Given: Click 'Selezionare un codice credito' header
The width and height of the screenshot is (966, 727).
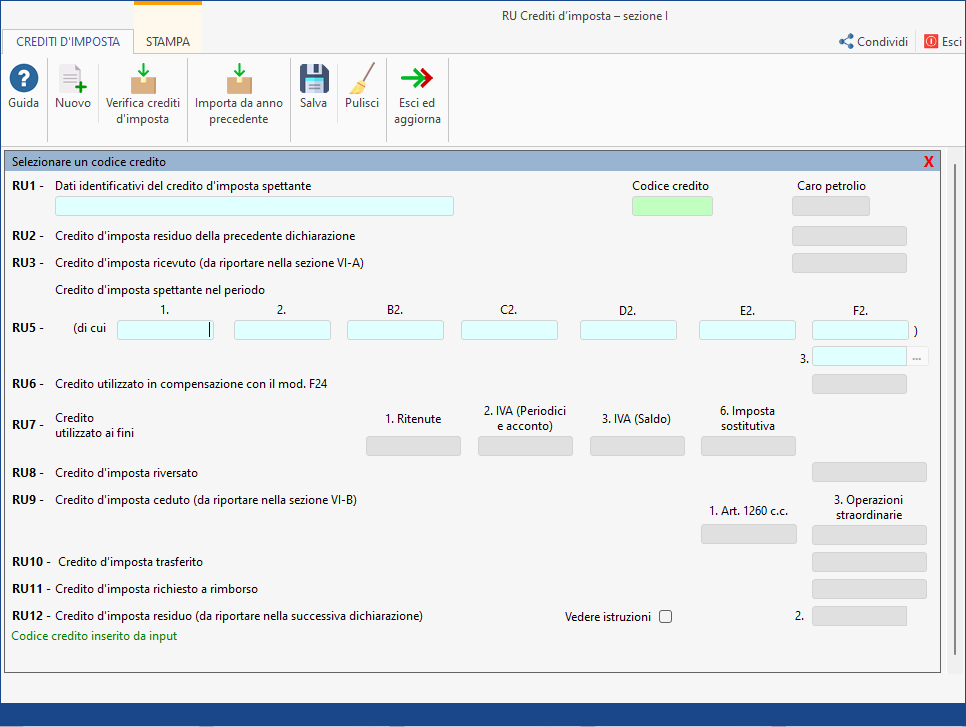Looking at the screenshot, I should click(89, 162).
